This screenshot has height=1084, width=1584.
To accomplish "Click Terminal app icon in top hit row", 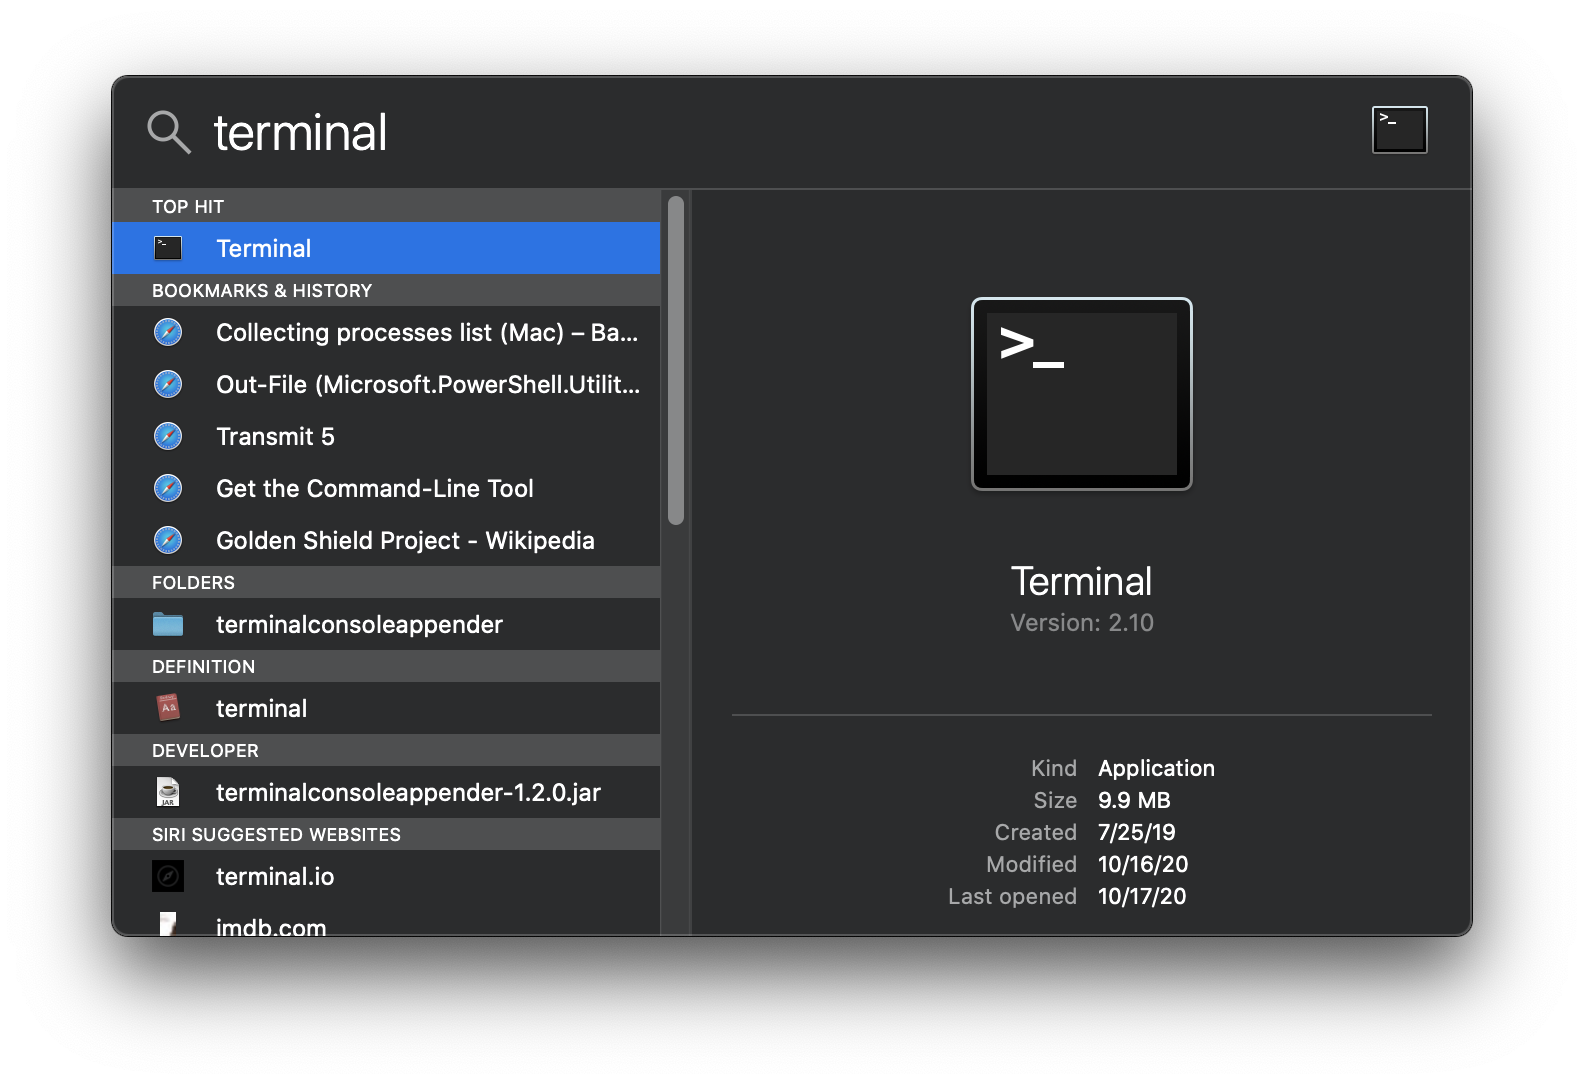I will click(x=168, y=248).
